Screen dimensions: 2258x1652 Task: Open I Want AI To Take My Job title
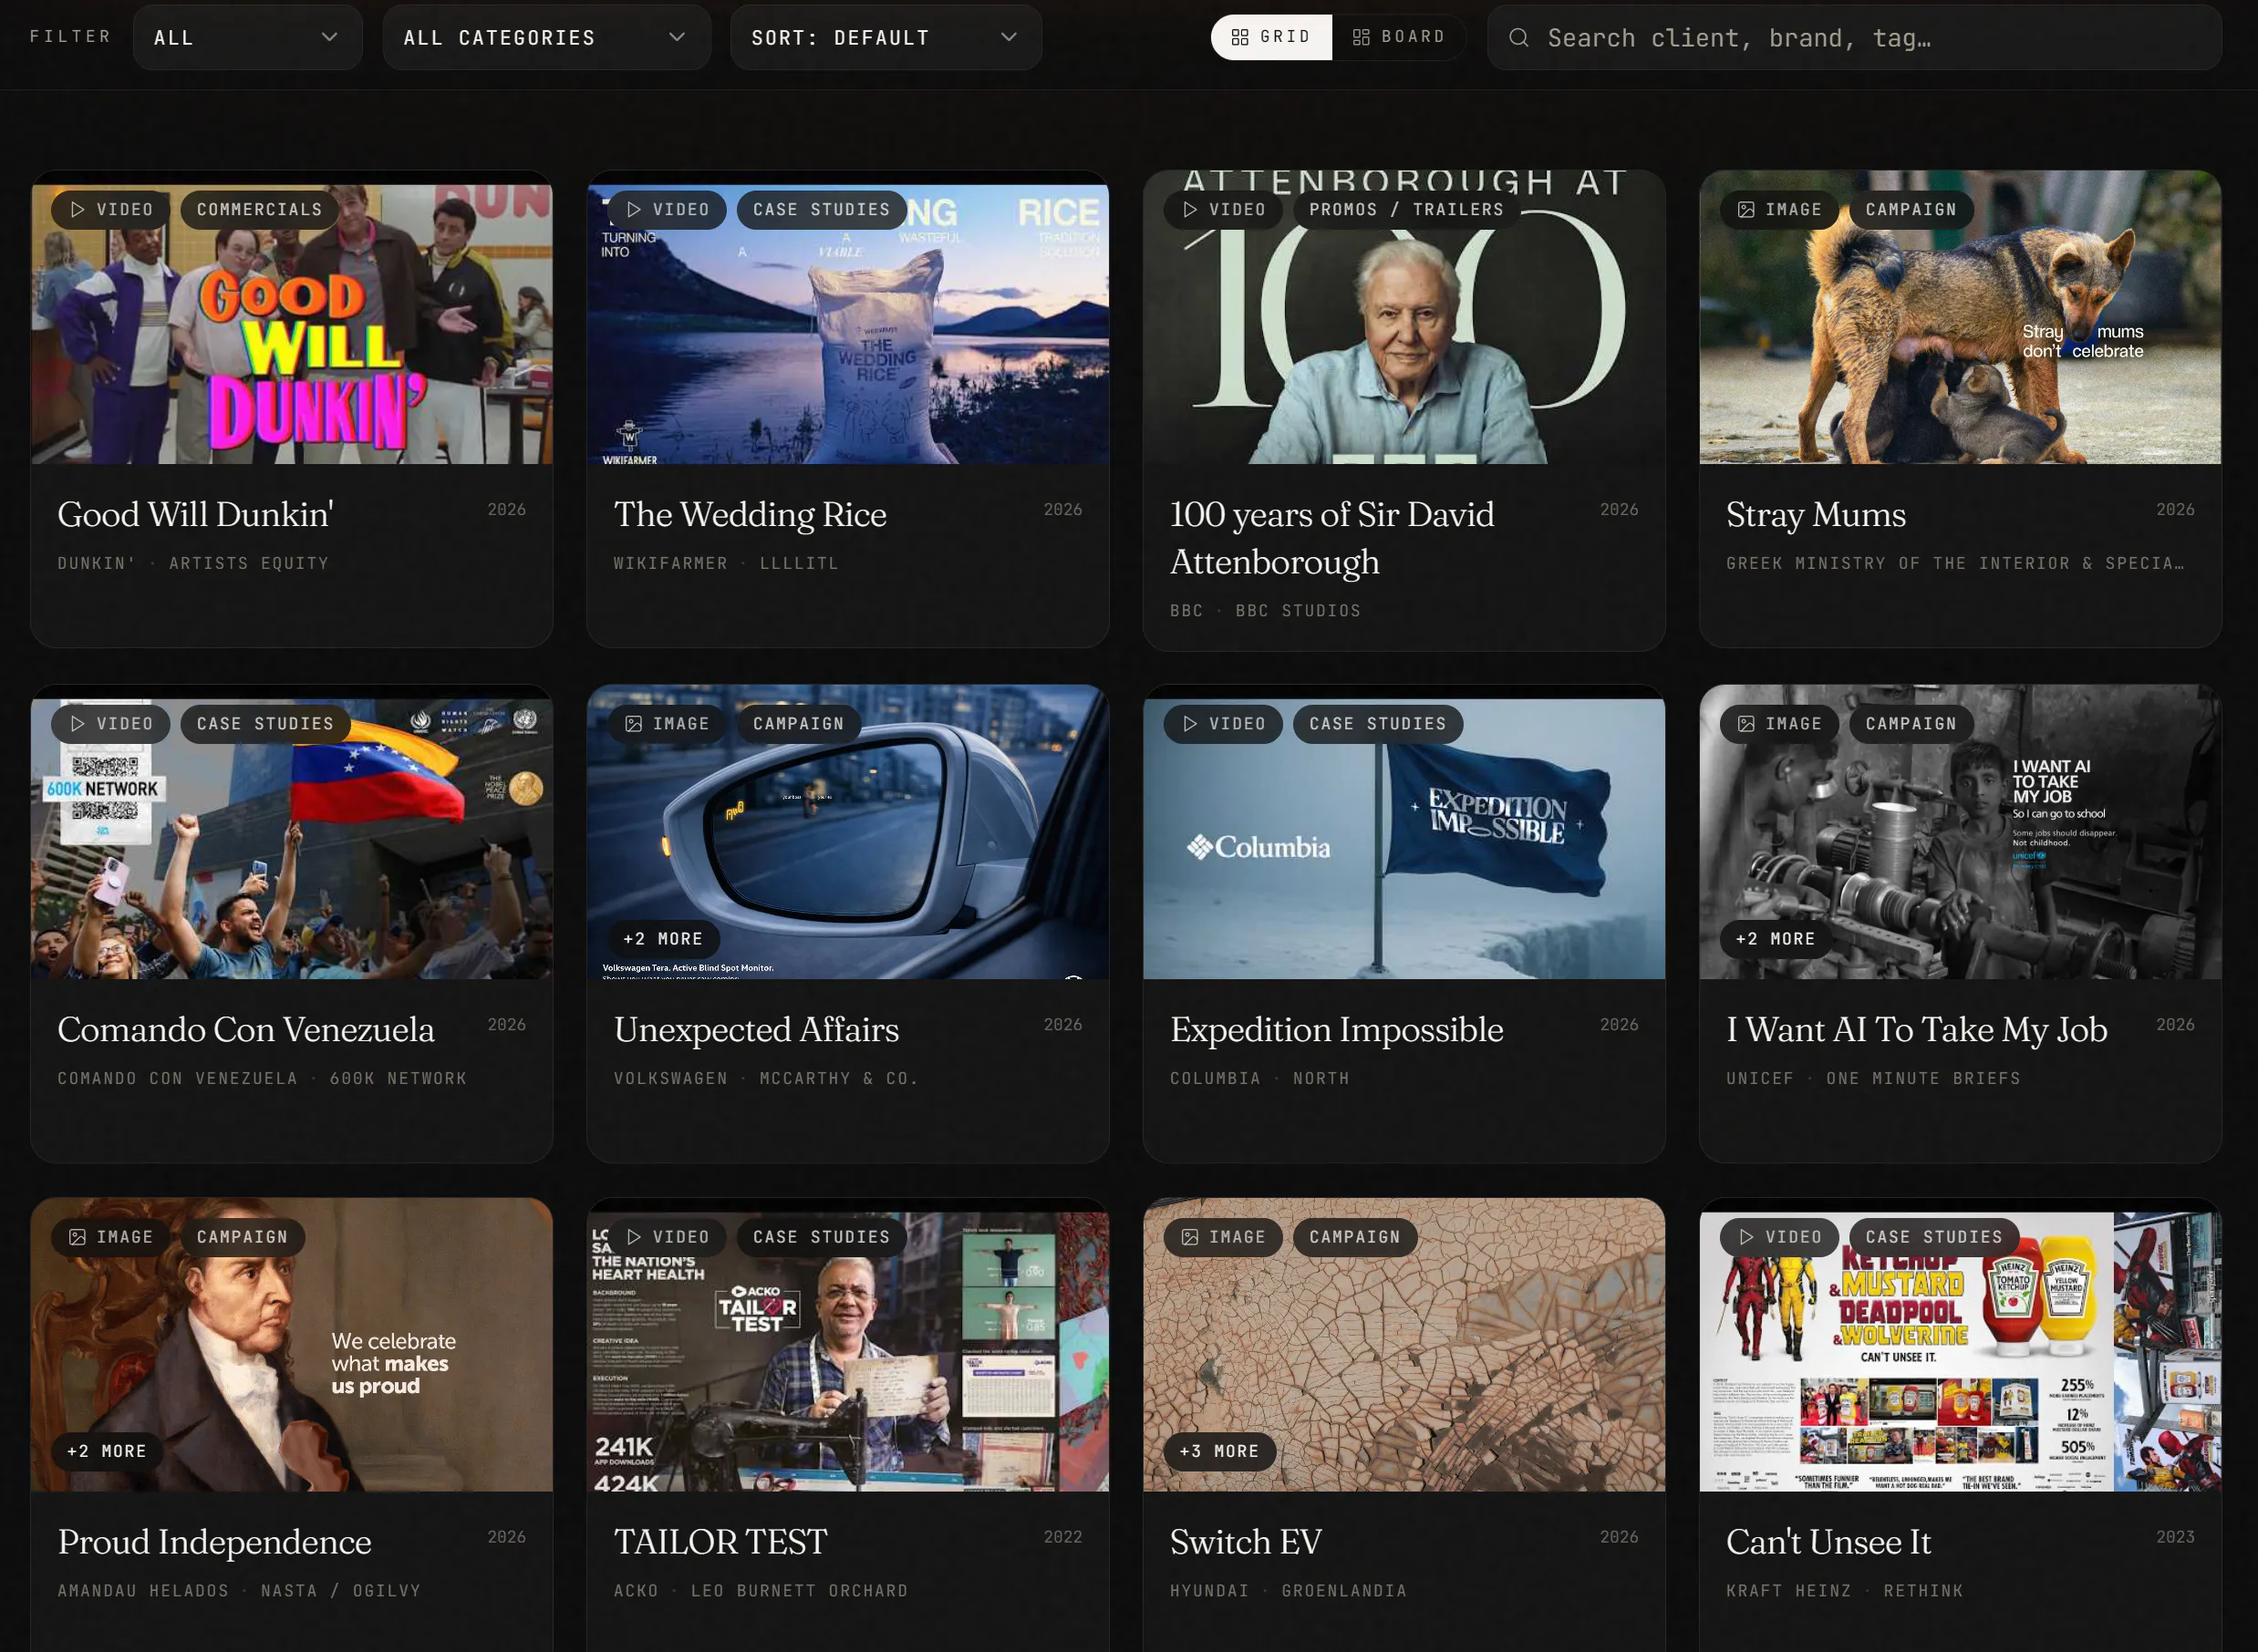[1917, 1029]
